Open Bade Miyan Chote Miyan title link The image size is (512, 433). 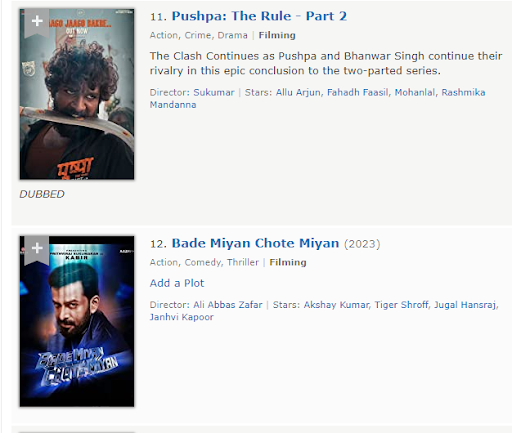(255, 243)
